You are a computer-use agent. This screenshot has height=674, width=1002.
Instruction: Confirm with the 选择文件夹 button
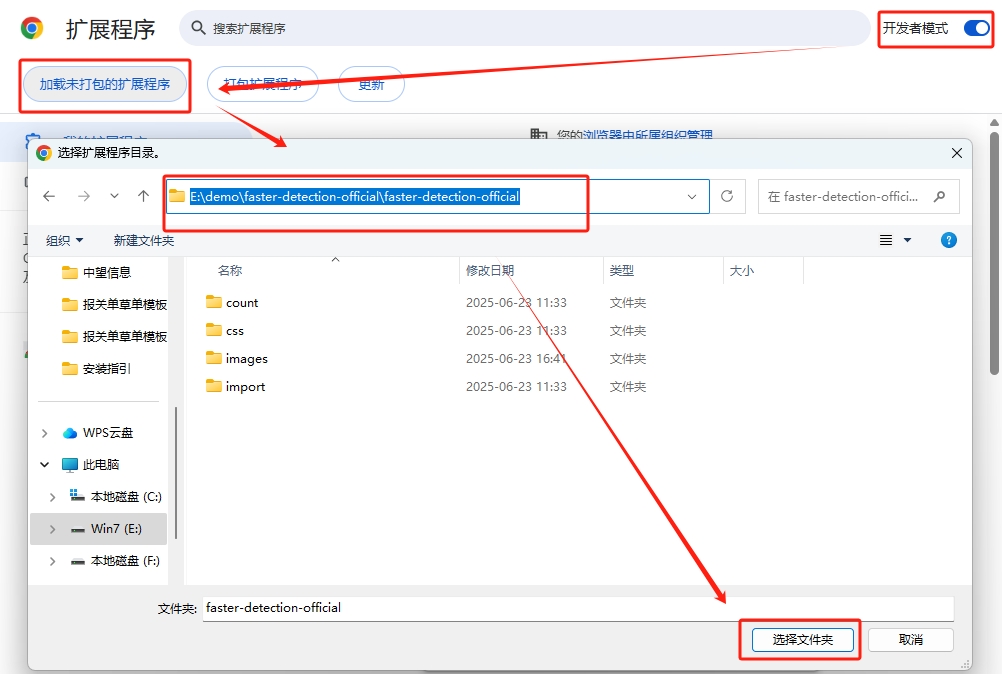point(802,639)
